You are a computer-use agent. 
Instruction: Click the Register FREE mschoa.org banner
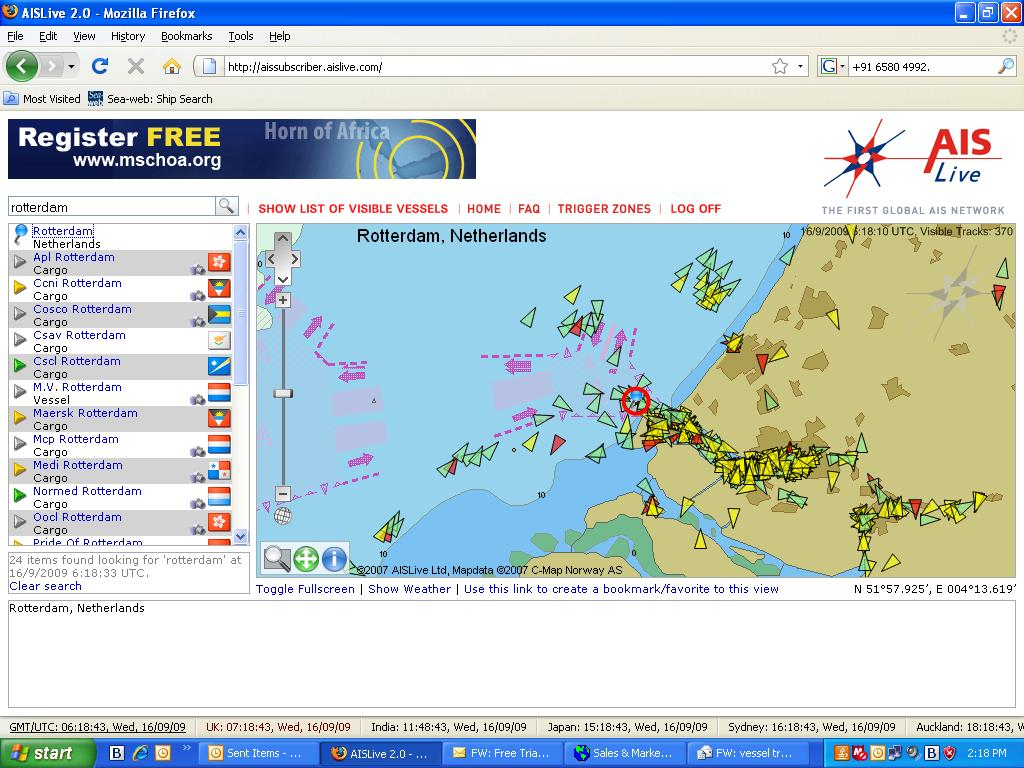(x=242, y=149)
